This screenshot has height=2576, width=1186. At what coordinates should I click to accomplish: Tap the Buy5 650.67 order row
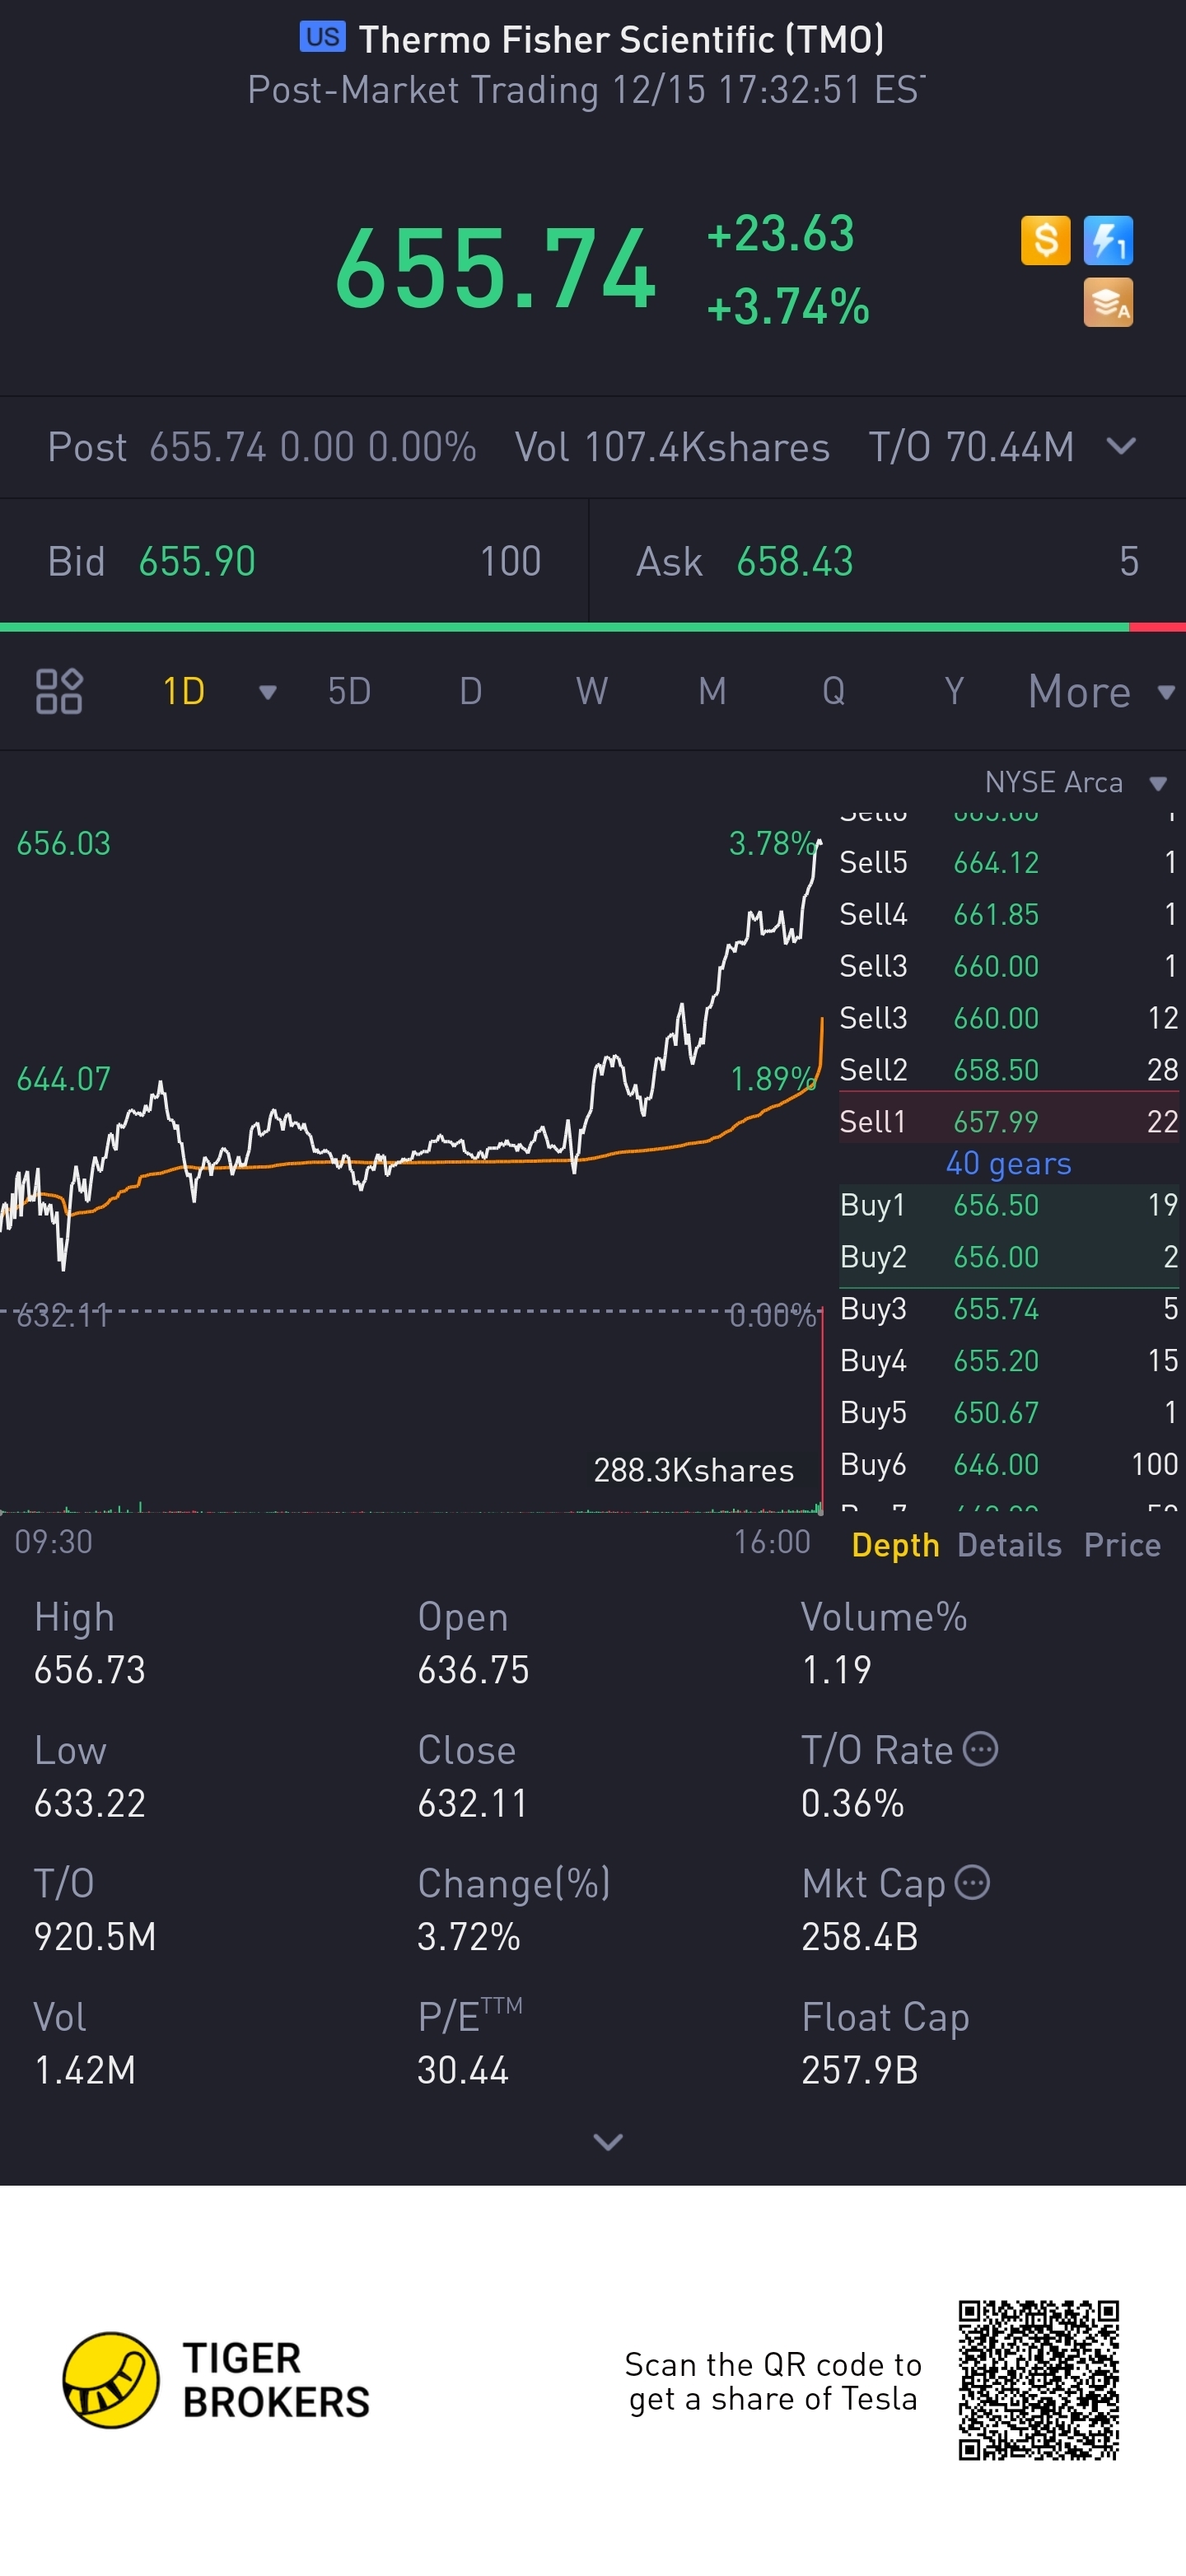tap(1009, 1413)
